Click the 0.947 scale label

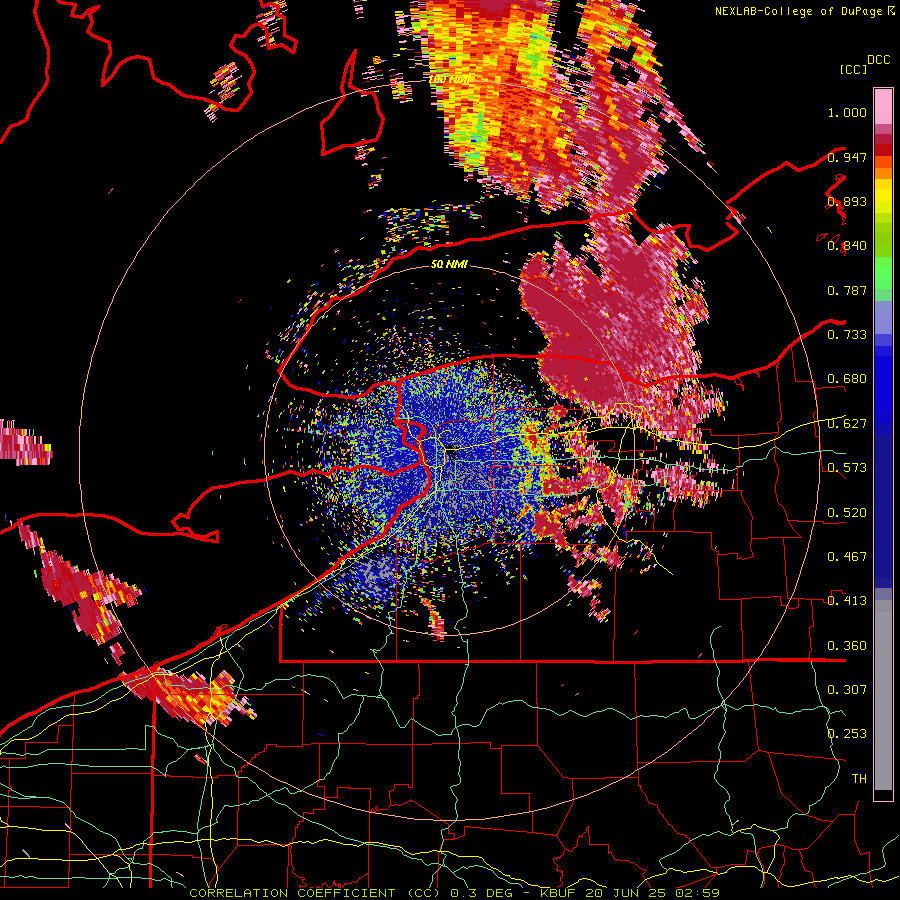click(x=847, y=157)
